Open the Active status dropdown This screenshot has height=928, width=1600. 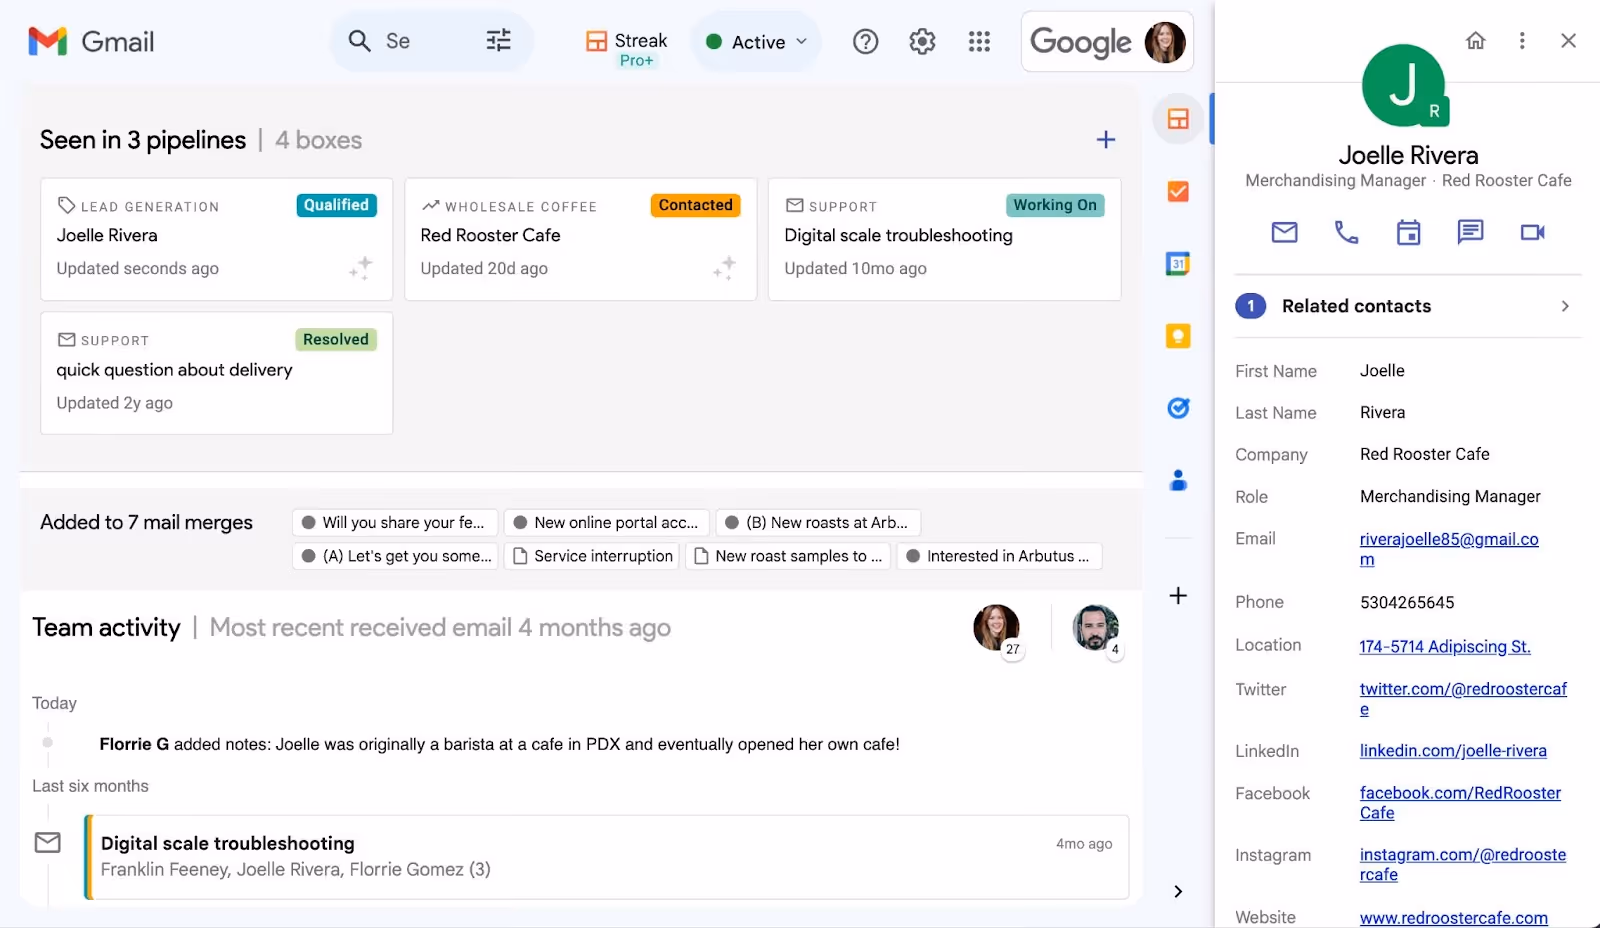(756, 42)
